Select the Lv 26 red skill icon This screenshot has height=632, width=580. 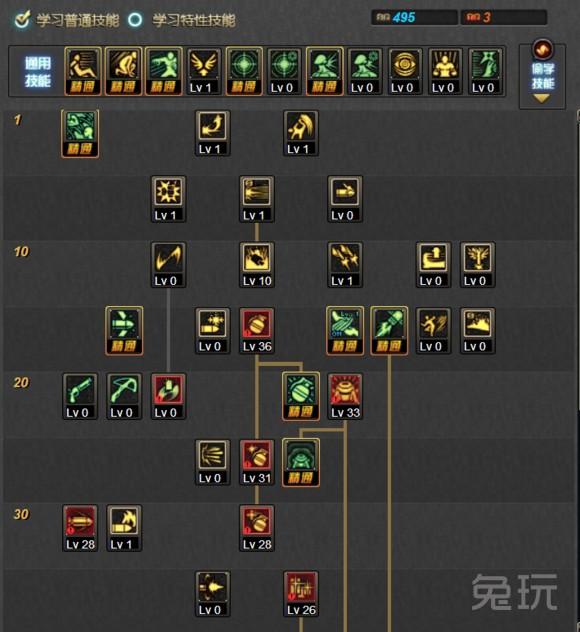tap(301, 594)
